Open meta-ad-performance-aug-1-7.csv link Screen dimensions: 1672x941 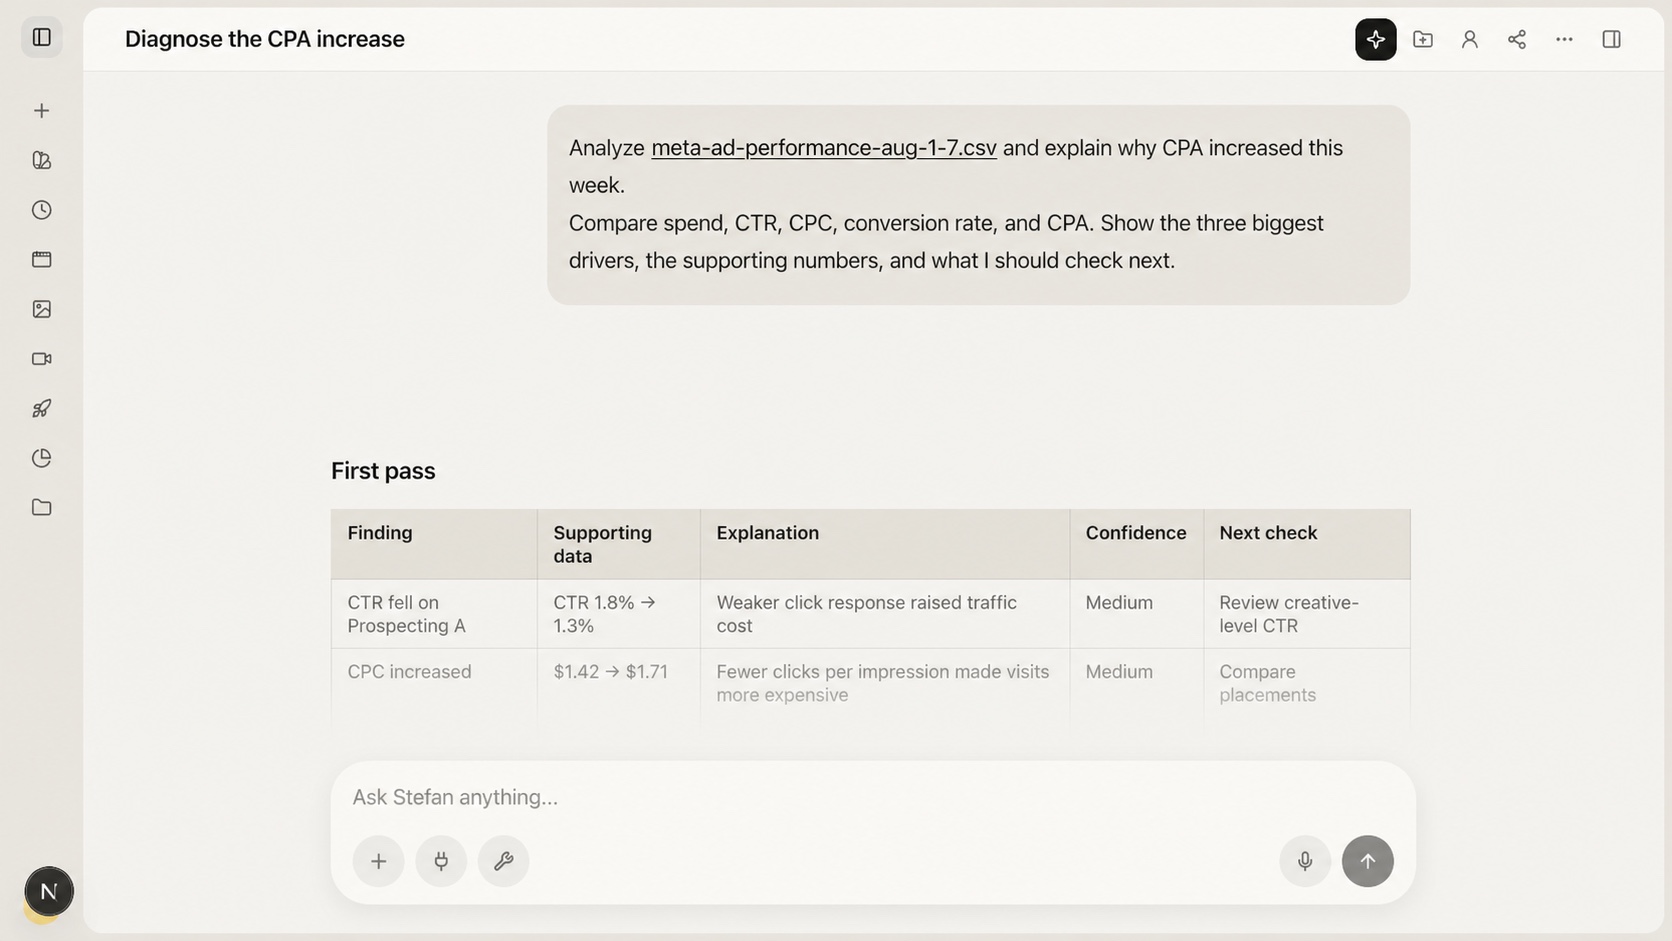[x=824, y=148]
